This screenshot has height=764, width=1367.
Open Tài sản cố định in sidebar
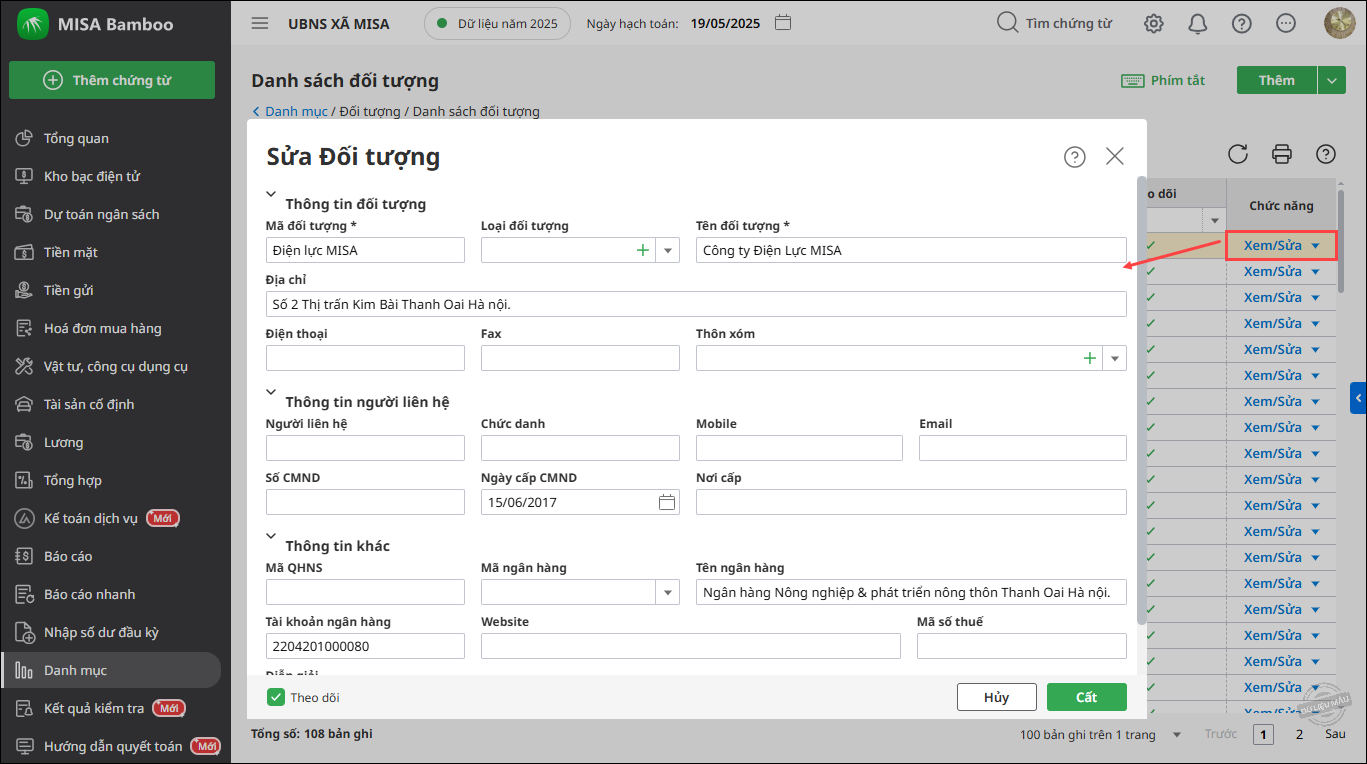pos(89,404)
